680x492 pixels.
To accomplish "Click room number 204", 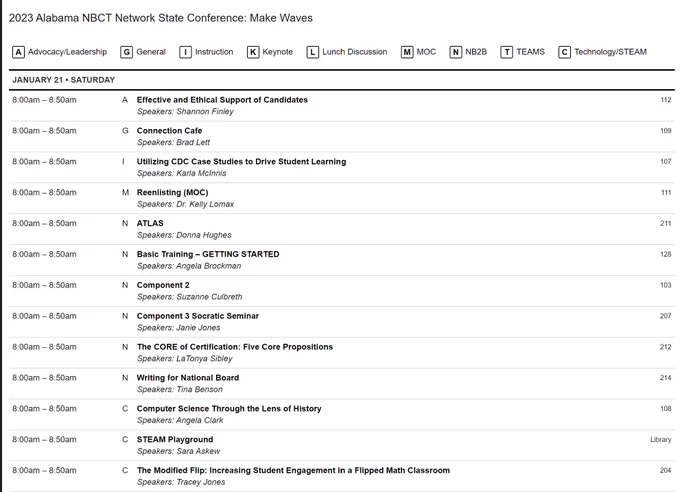I will 666,470.
